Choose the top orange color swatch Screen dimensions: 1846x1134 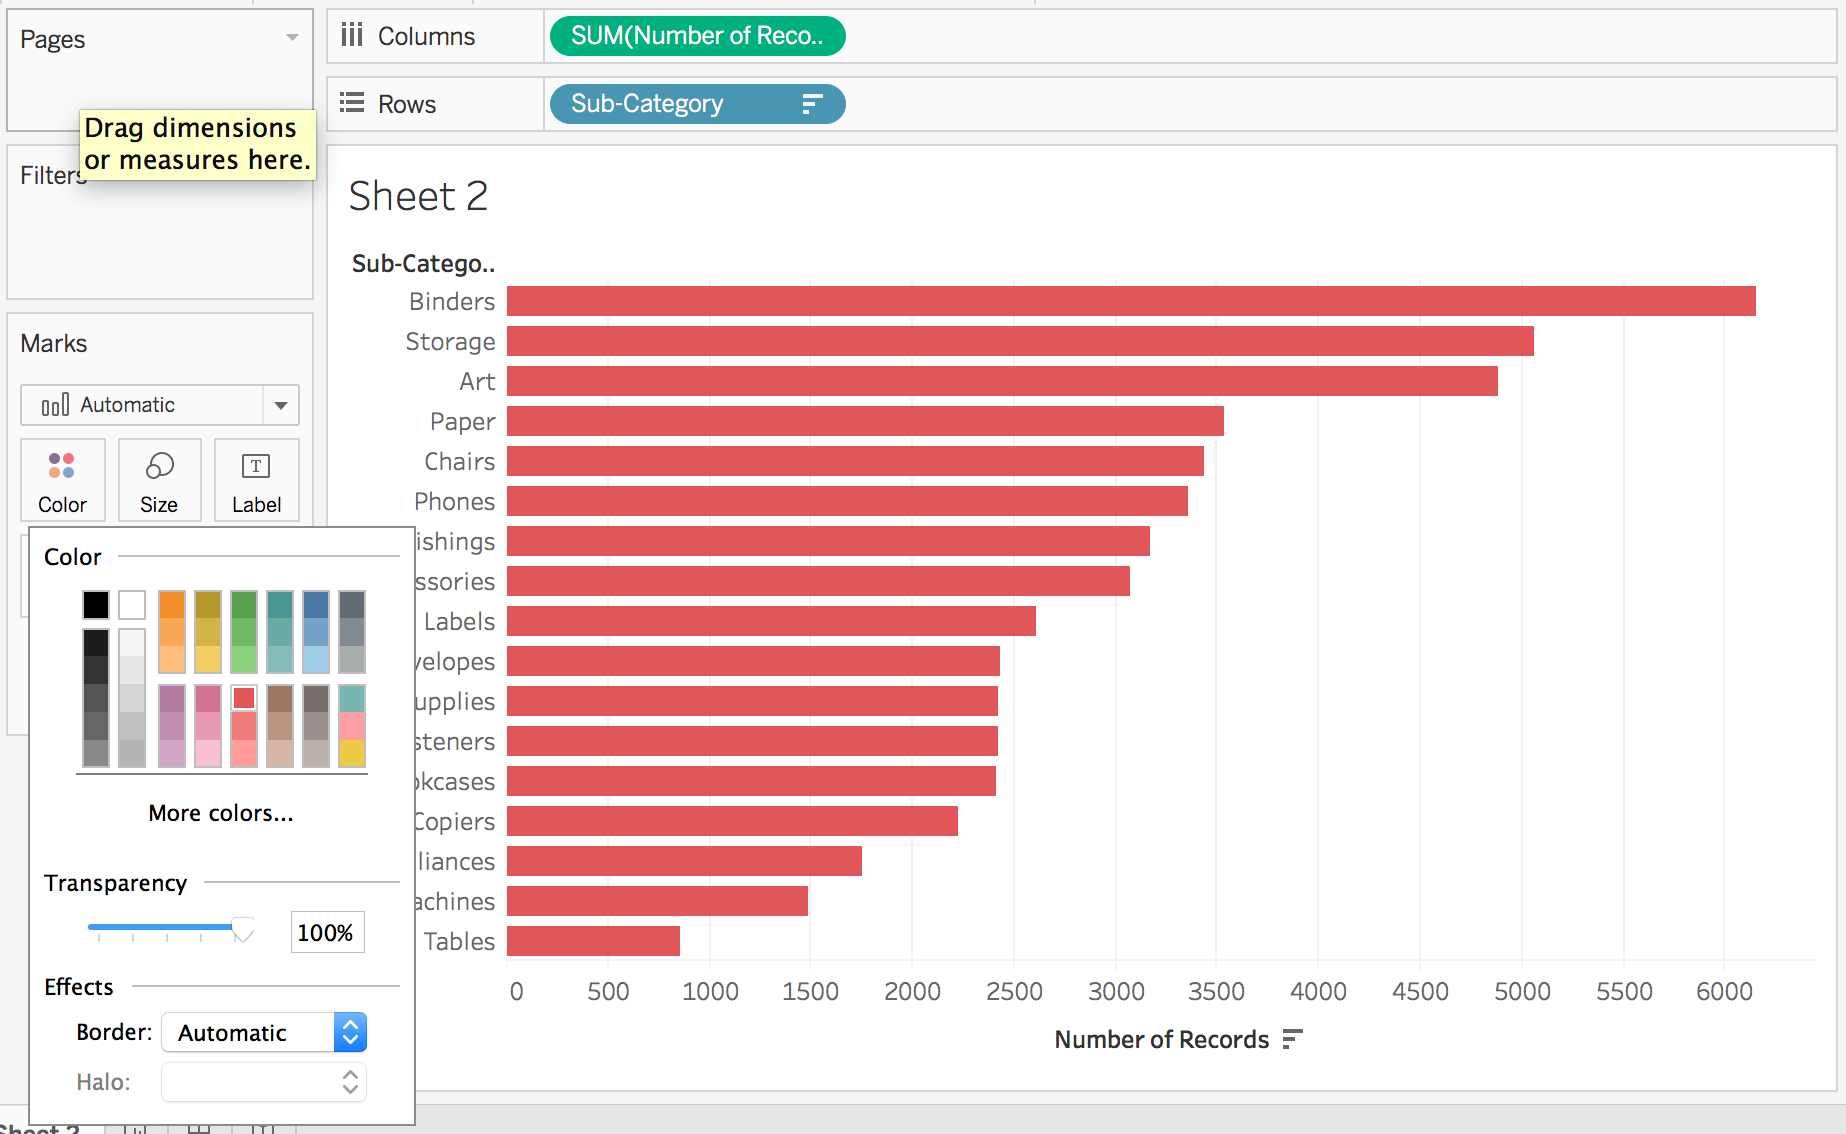(x=172, y=604)
